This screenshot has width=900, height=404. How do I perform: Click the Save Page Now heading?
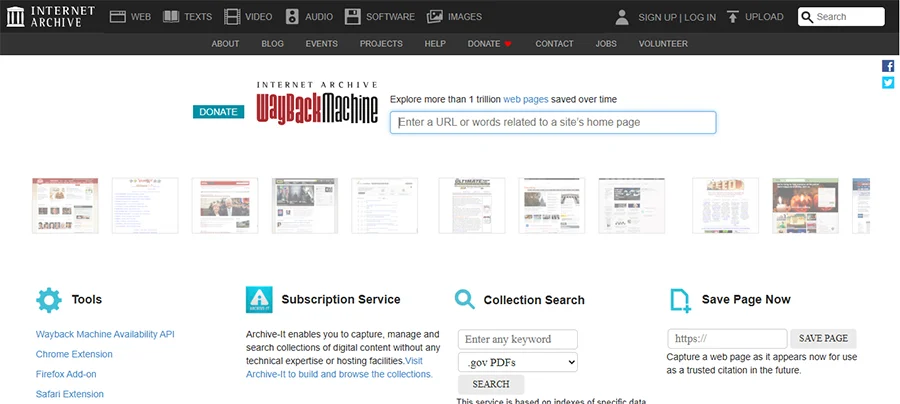point(746,300)
